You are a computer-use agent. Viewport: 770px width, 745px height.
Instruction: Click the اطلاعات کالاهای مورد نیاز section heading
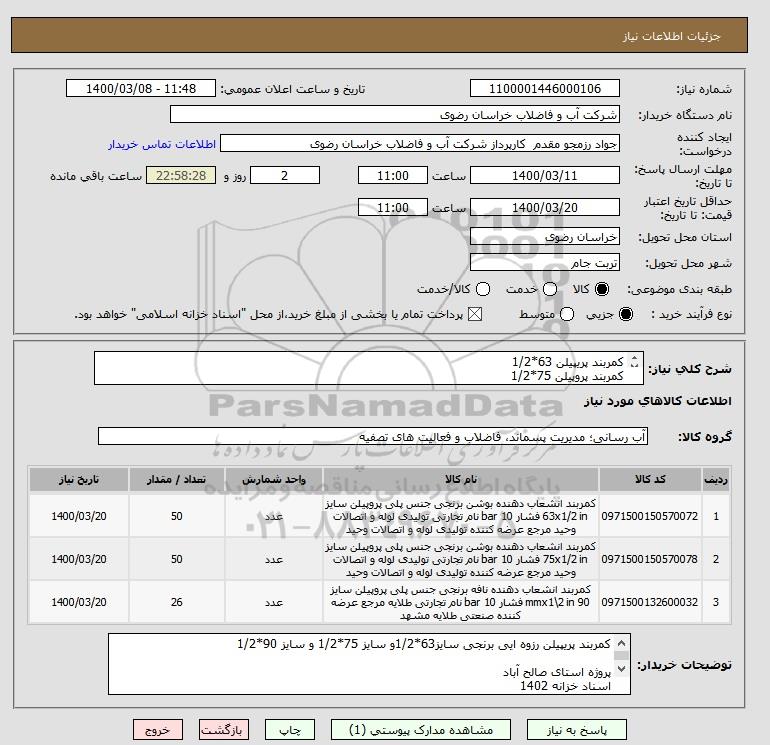pos(658,401)
